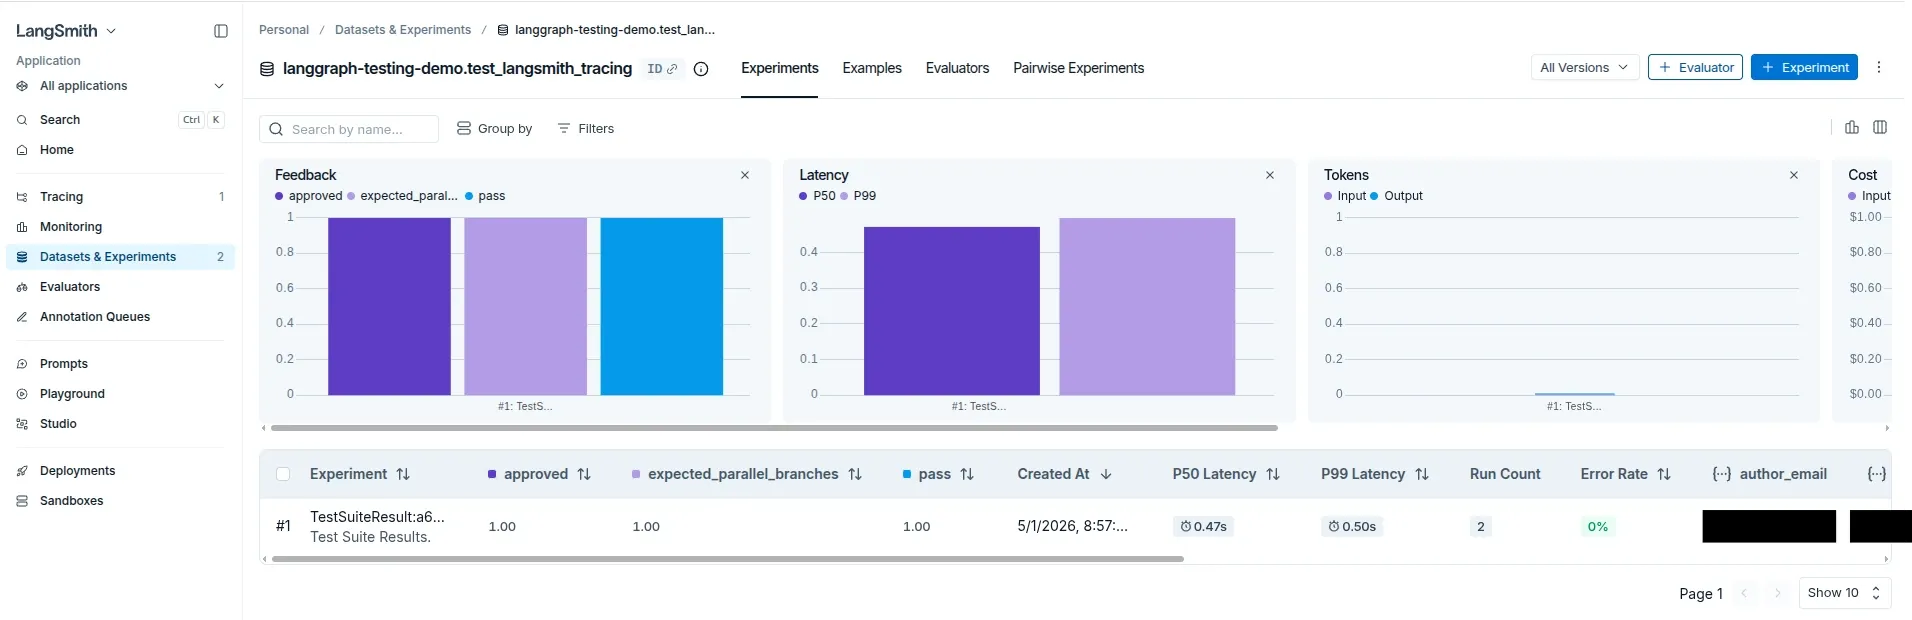1912x620 pixels.
Task: Open the Filters menu
Action: [x=586, y=129]
